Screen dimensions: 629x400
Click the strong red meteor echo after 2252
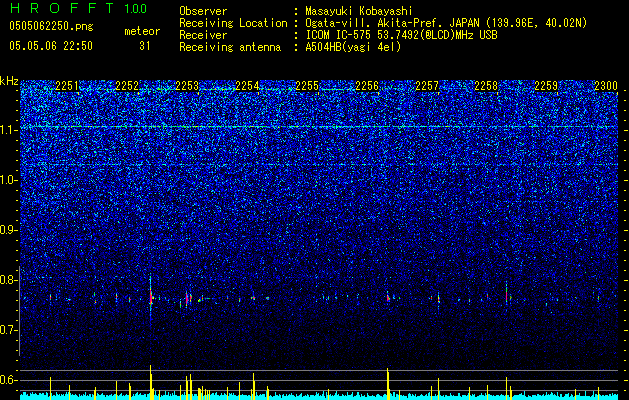[151, 298]
